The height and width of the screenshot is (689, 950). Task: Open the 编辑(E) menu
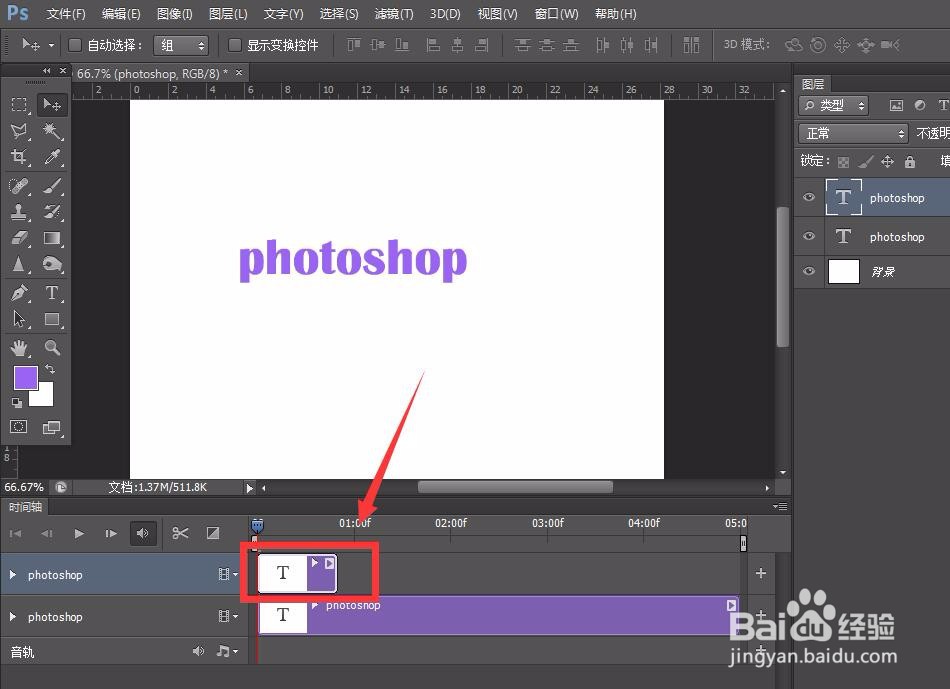pyautogui.click(x=121, y=13)
